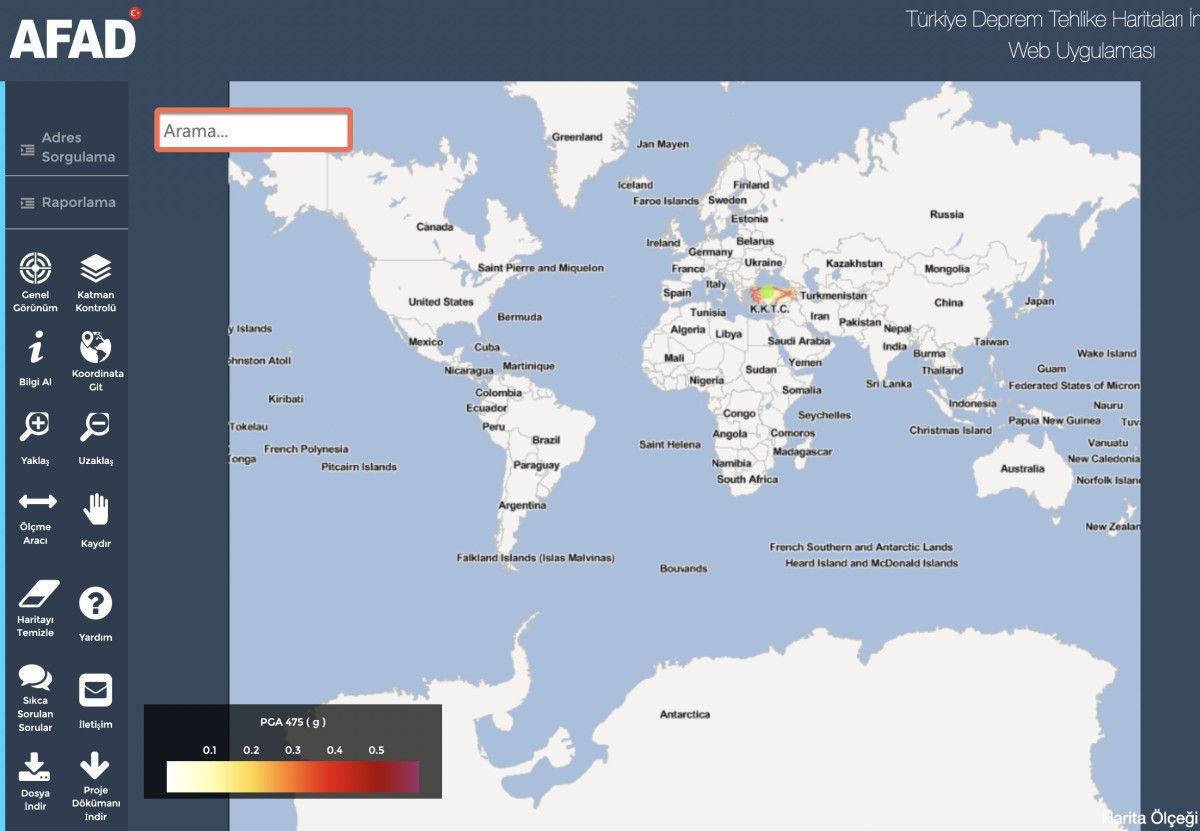Viewport: 1200px width, 831px height.
Task: Choose the Kaydır hand pan tool
Action: (96, 509)
